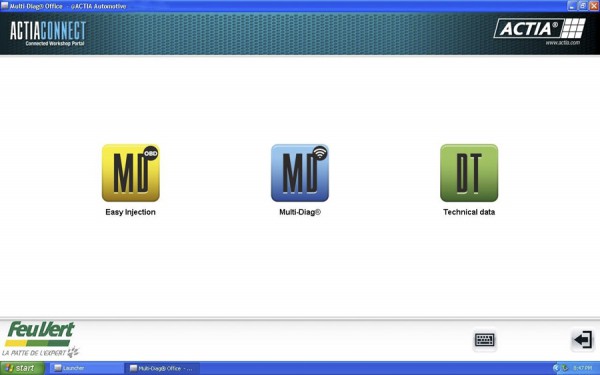
Task: Click the Easy Injection label
Action: (130, 212)
